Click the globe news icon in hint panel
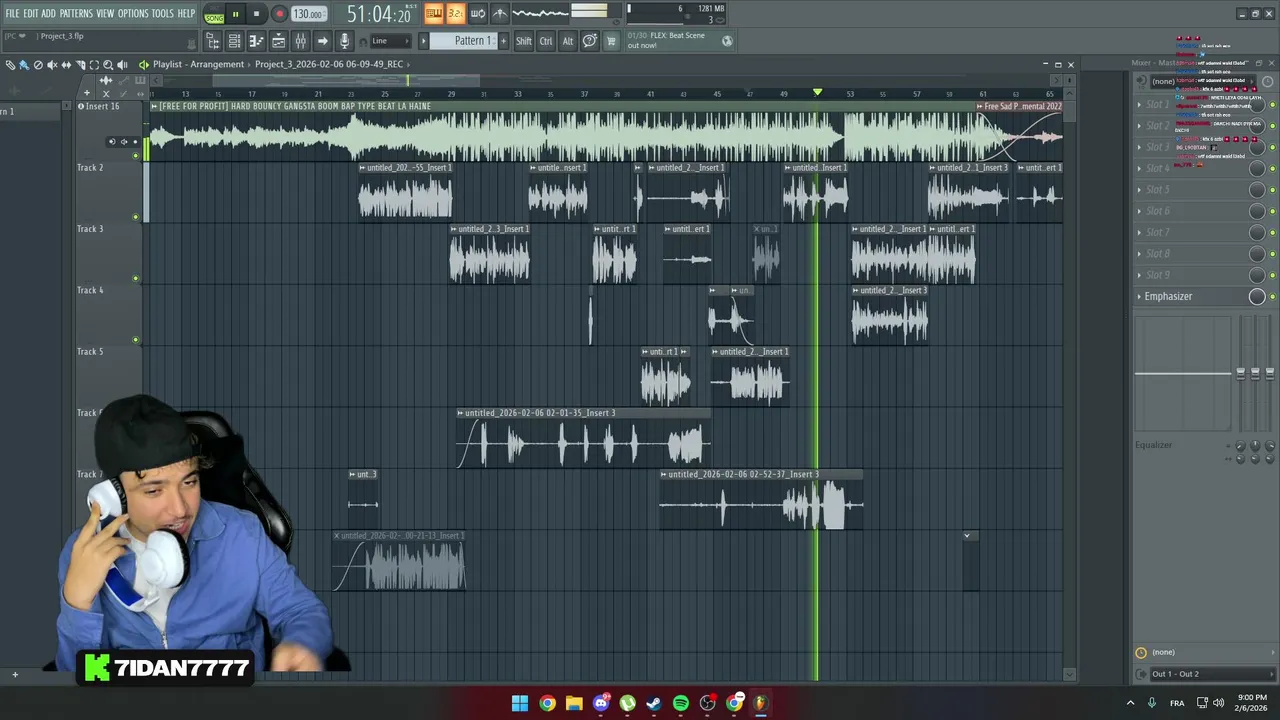 click(x=727, y=41)
